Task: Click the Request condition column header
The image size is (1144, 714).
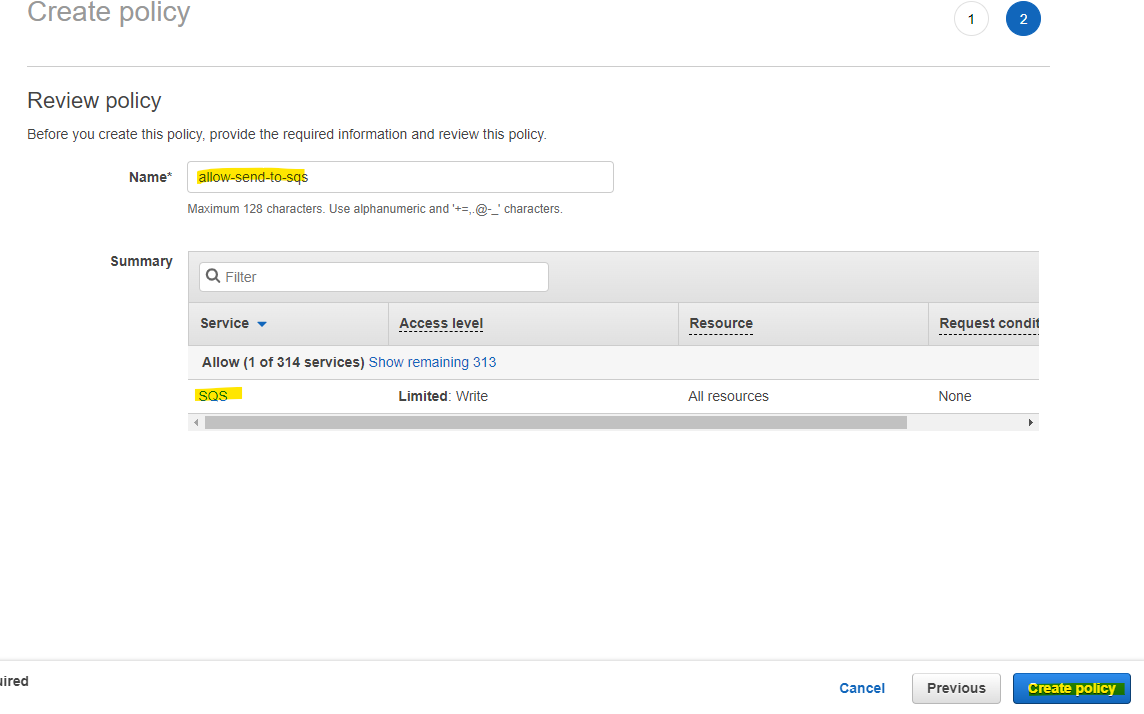Action: [989, 323]
